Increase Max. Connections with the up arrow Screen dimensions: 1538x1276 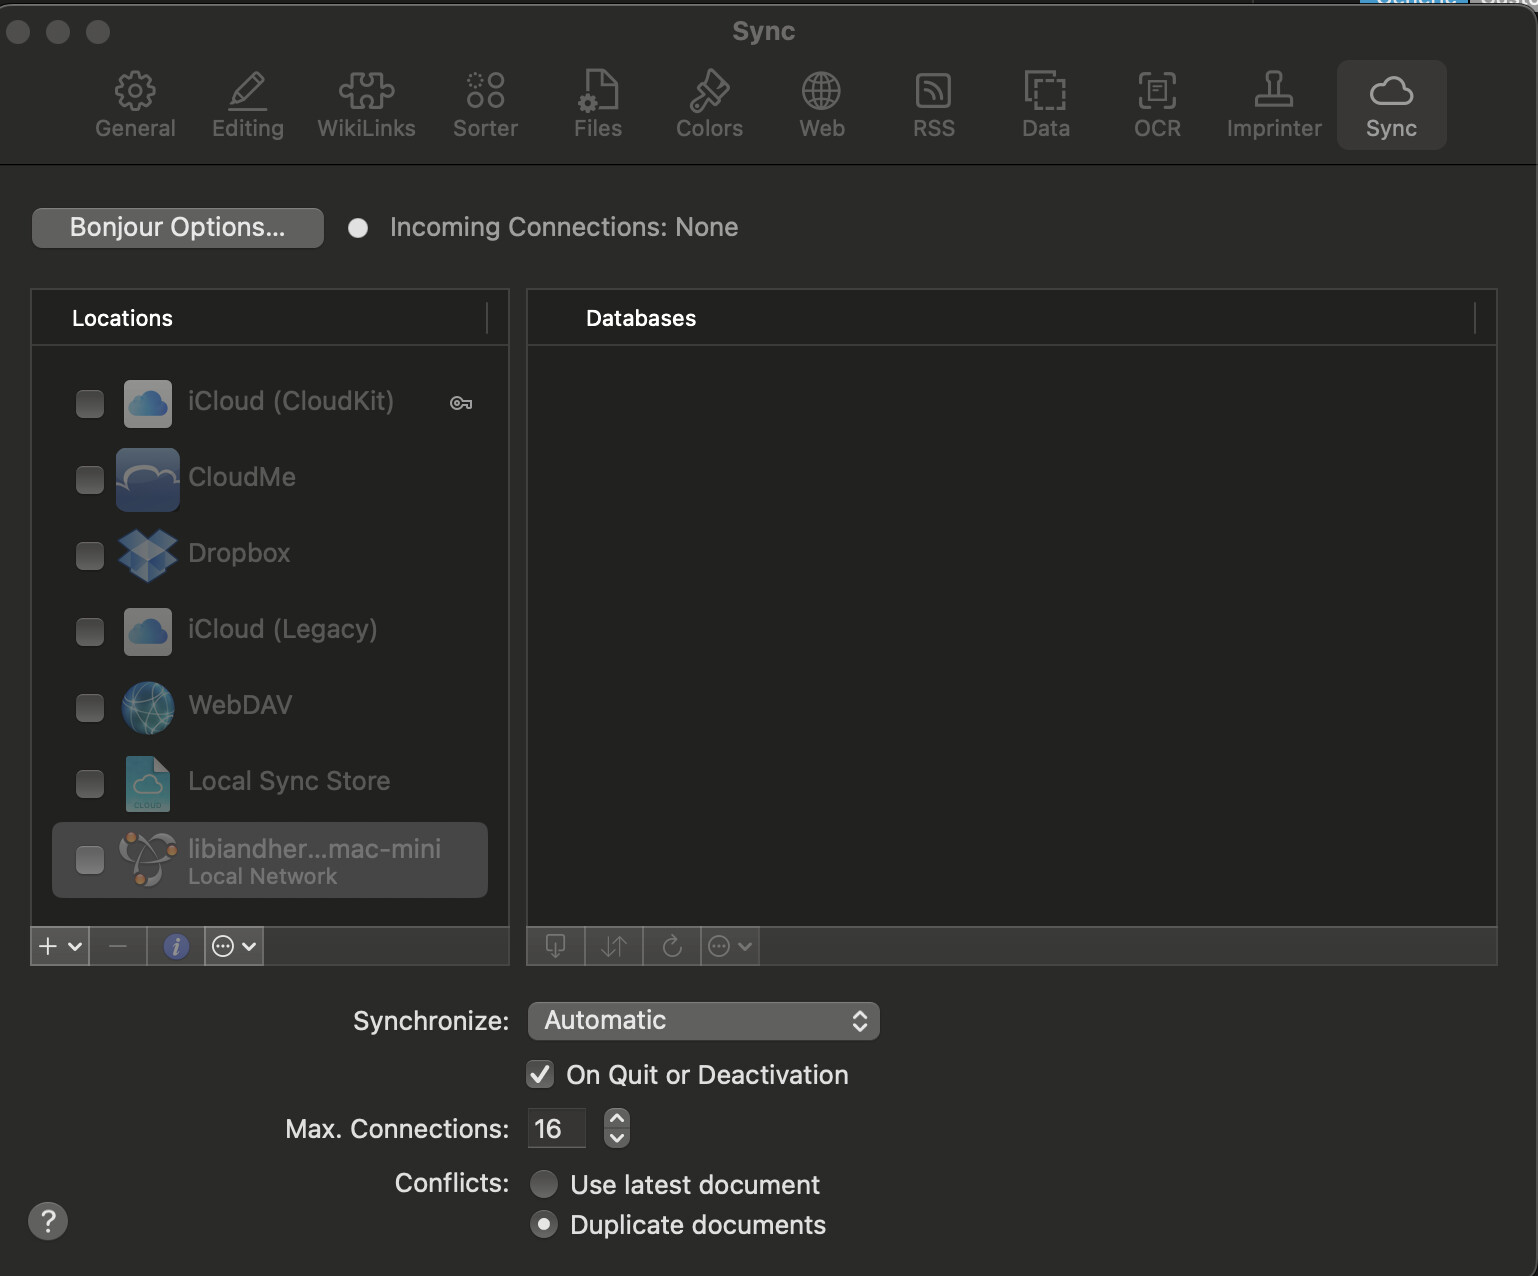[617, 1119]
